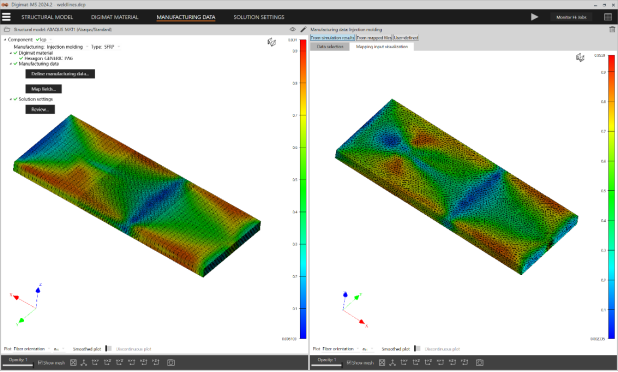The height and width of the screenshot is (372, 618).
Task: Click the pencil edit icon for structural model
Action: point(303,30)
